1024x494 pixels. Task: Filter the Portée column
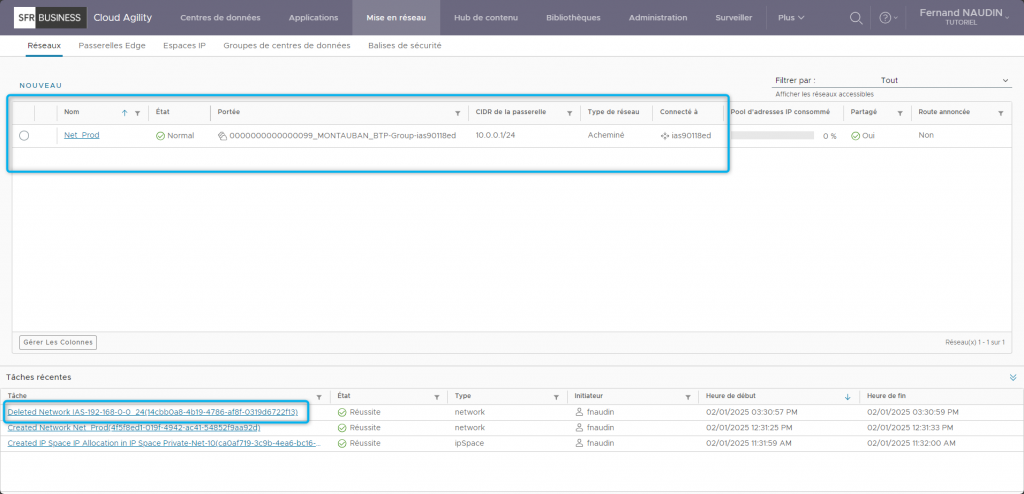[457, 113]
